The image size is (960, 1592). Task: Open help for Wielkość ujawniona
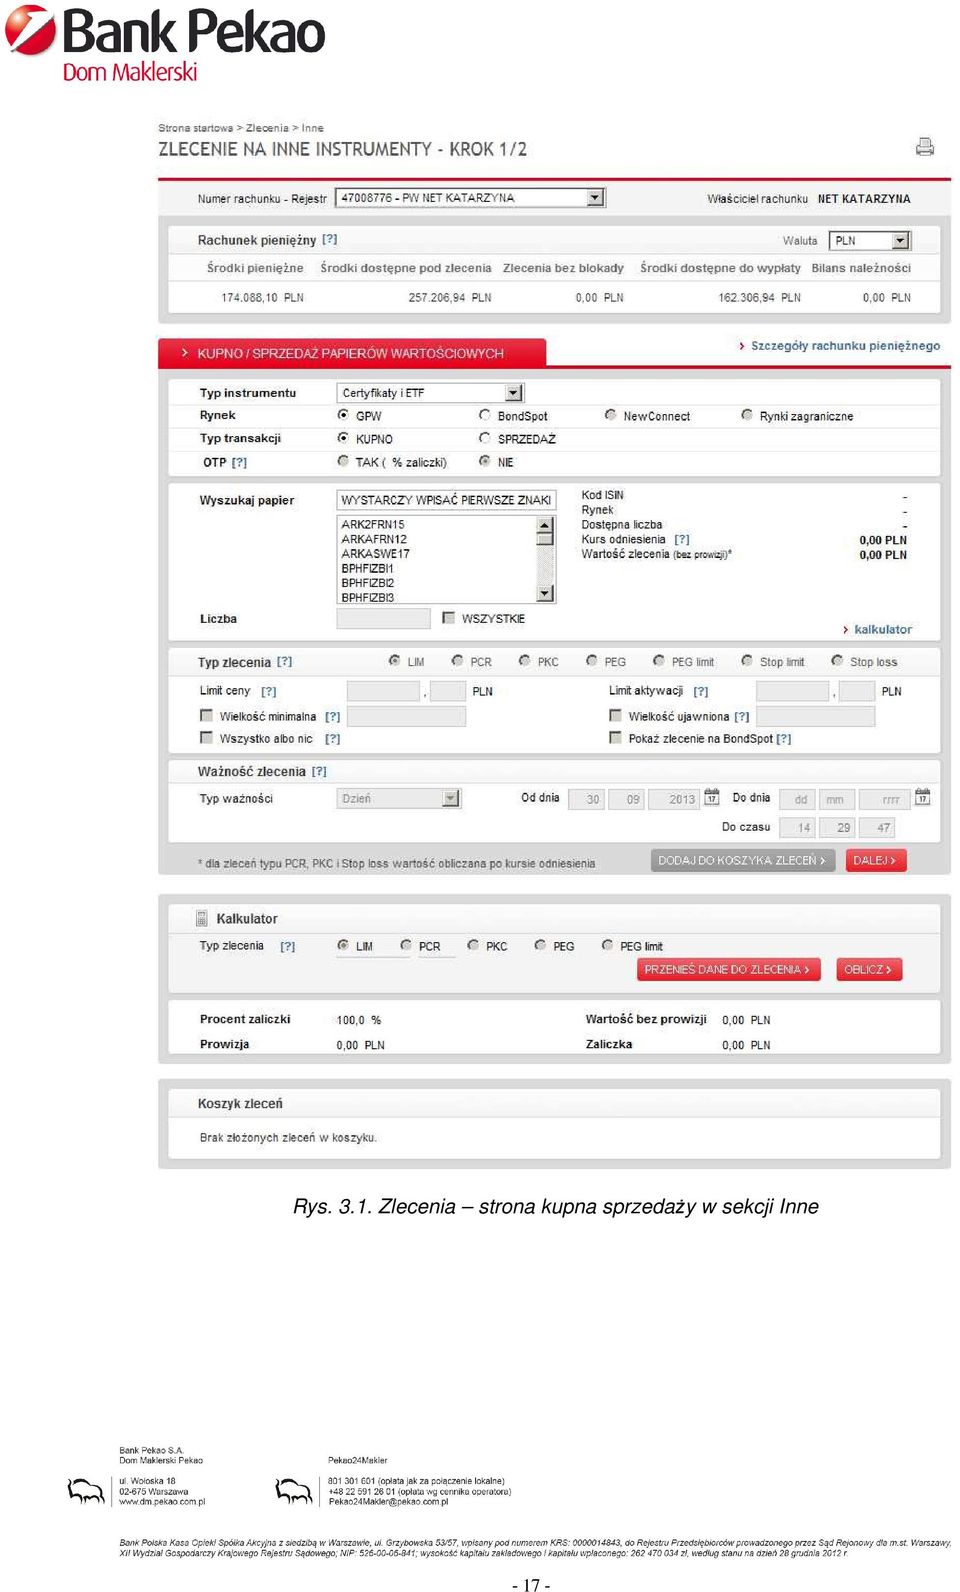(742, 716)
